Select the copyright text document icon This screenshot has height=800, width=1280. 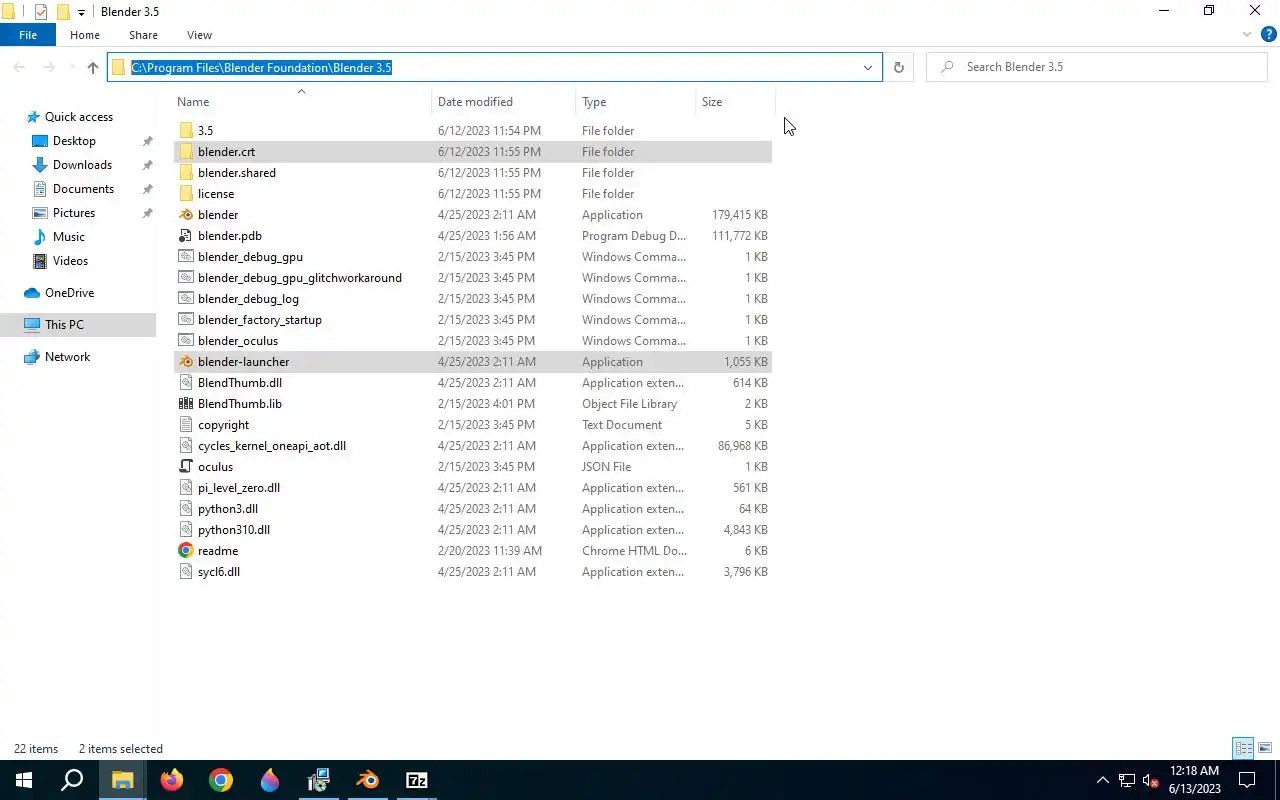click(185, 425)
